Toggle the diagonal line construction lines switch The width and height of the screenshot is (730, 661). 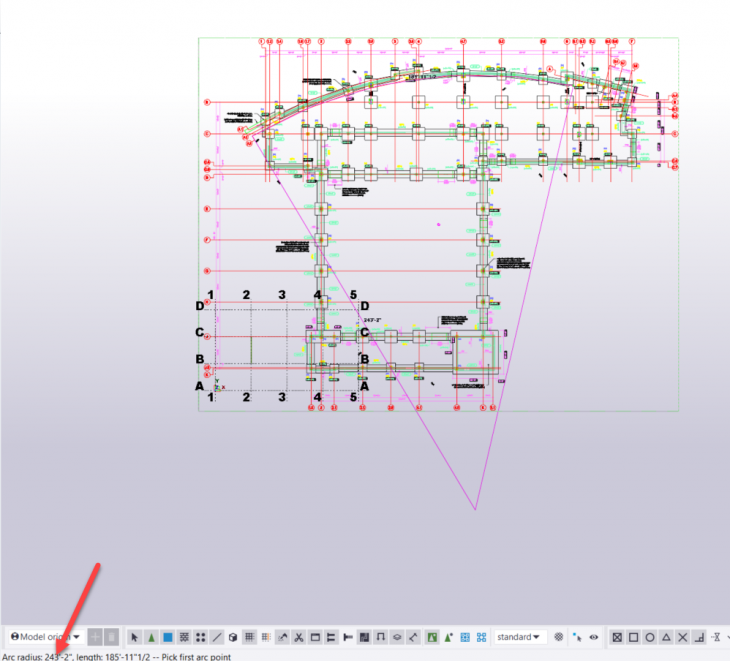217,637
